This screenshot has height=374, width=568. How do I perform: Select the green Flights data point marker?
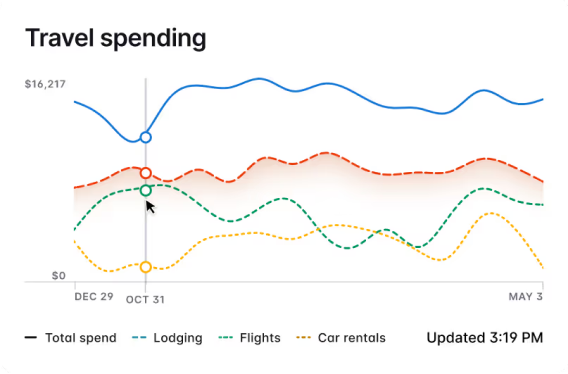coord(146,191)
